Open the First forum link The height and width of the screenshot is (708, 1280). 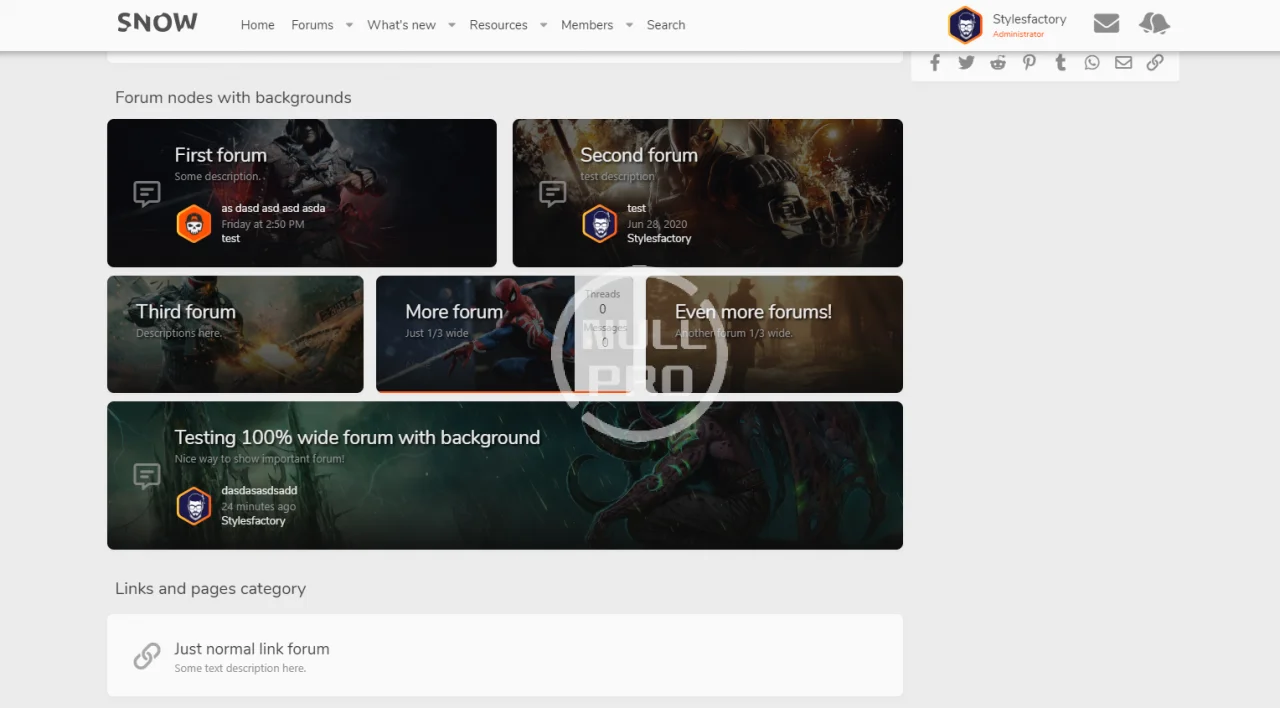tap(220, 155)
